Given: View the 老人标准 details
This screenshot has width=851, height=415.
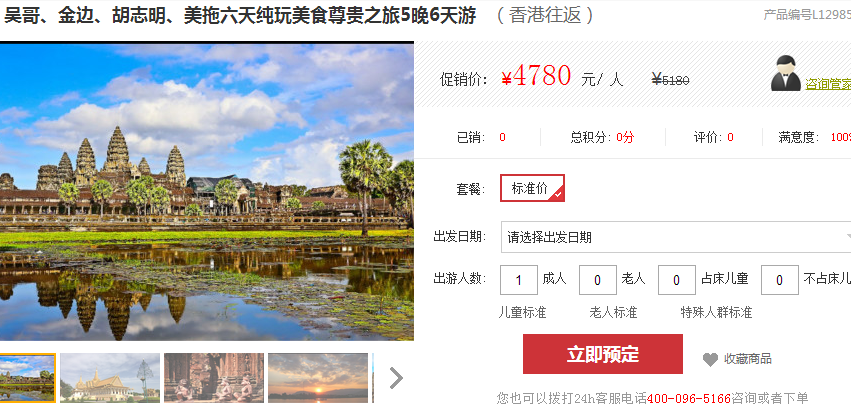Looking at the screenshot, I should click(x=613, y=312).
